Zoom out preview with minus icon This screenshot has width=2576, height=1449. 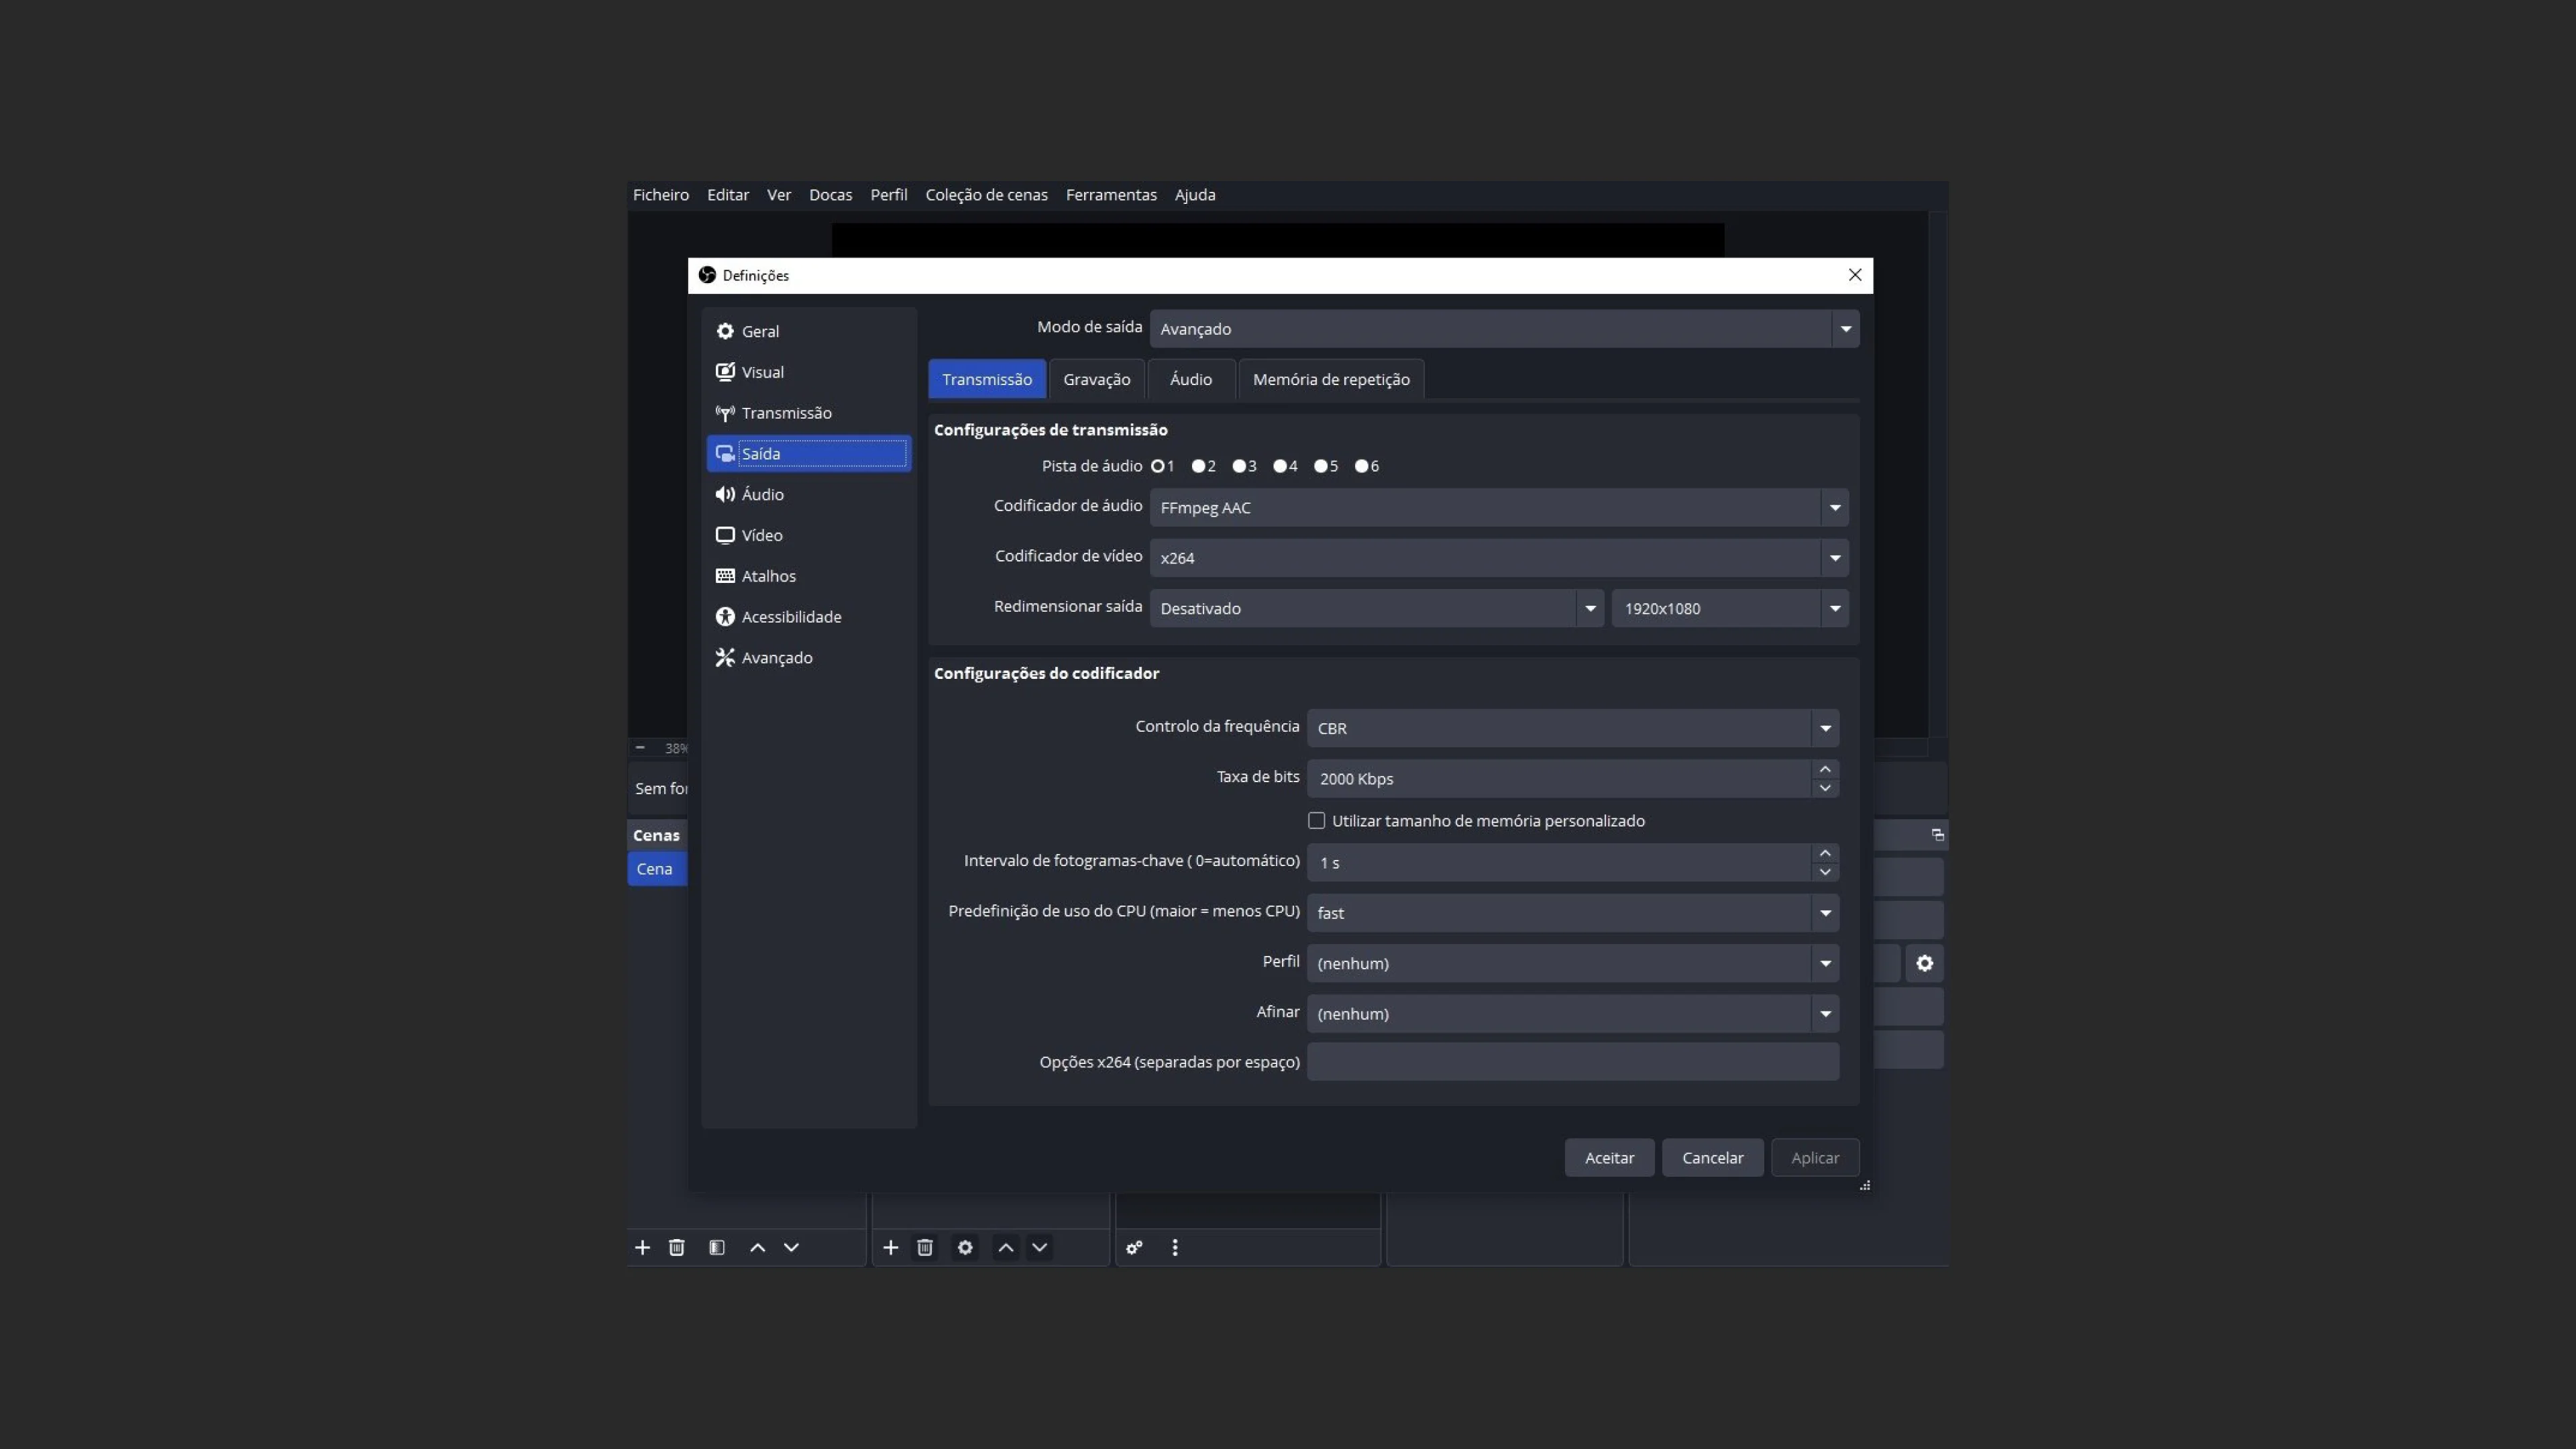pyautogui.click(x=640, y=747)
